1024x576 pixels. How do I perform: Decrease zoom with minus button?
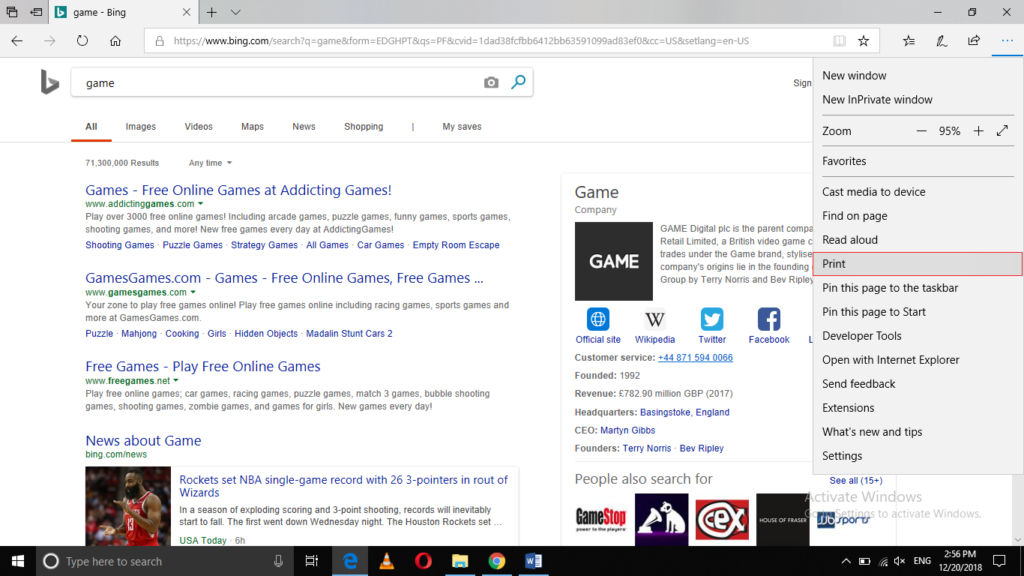pos(921,131)
